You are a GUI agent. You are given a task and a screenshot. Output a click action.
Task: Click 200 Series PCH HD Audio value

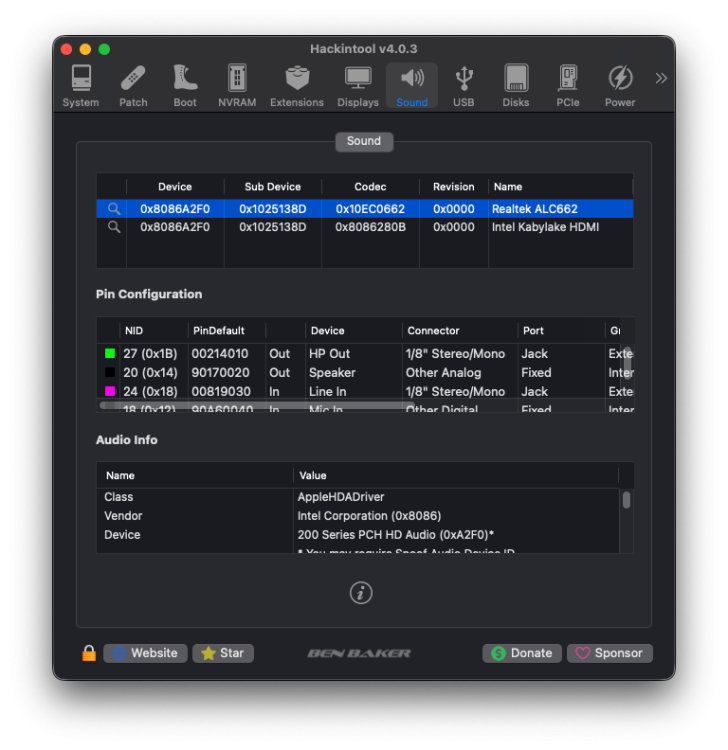(396, 535)
